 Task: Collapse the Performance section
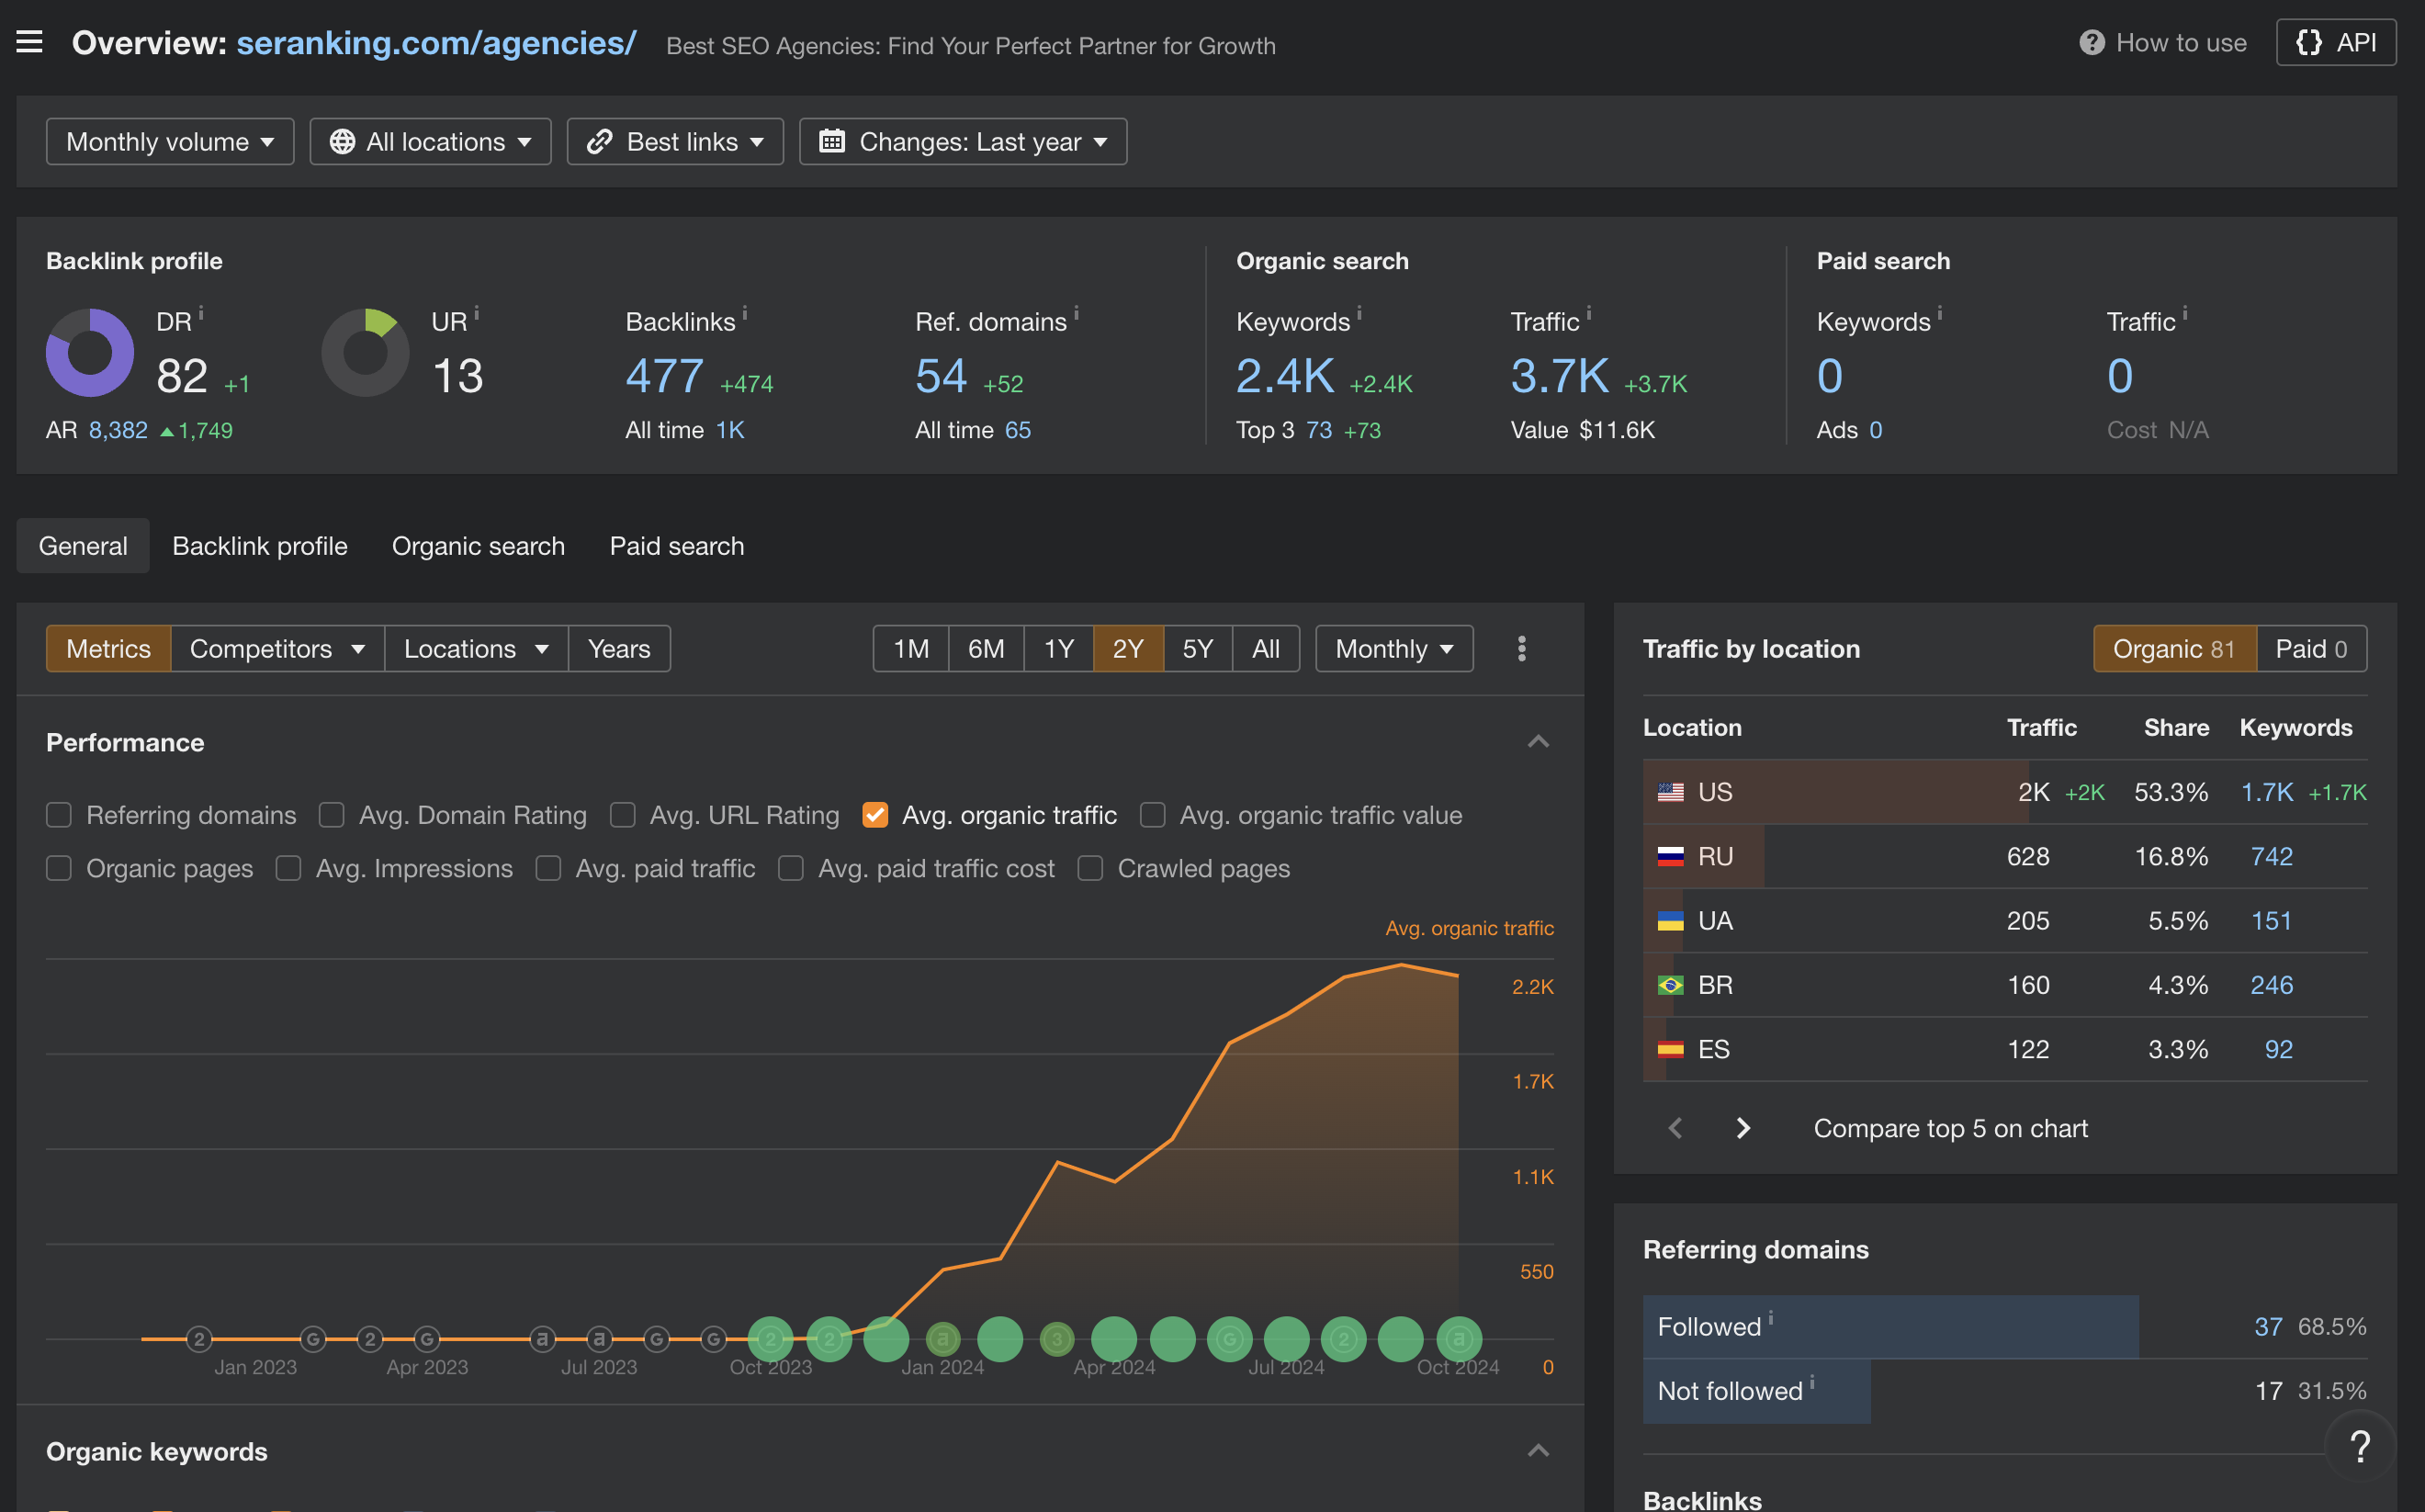pos(1538,742)
